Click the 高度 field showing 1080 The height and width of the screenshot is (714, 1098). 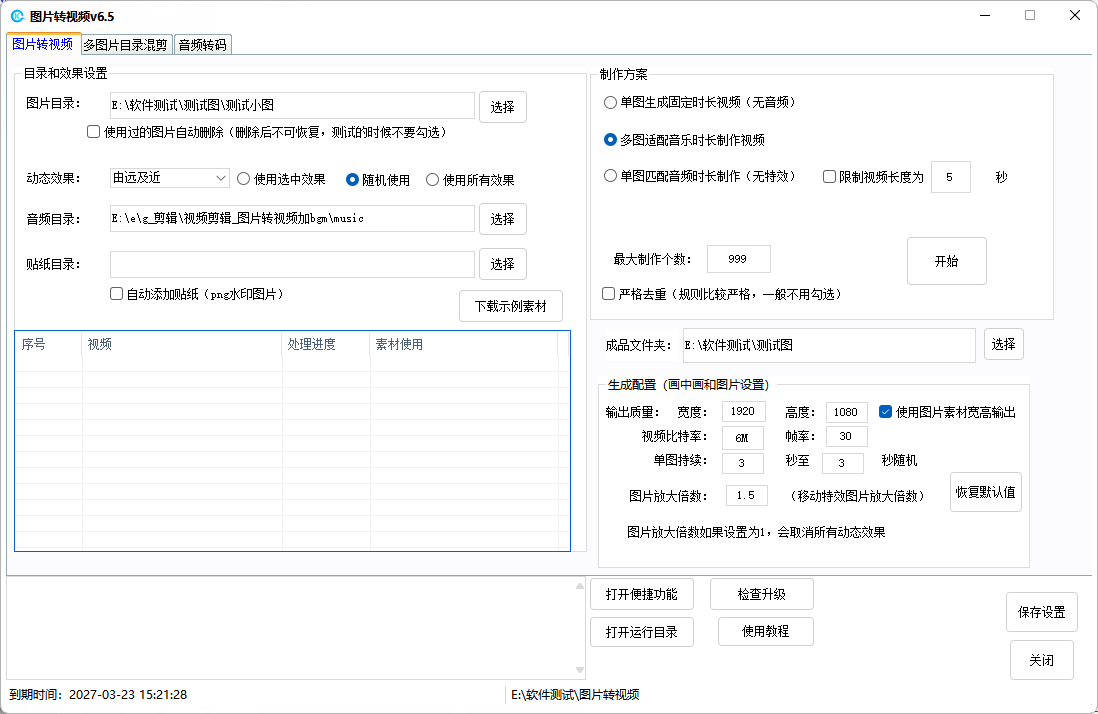point(847,412)
